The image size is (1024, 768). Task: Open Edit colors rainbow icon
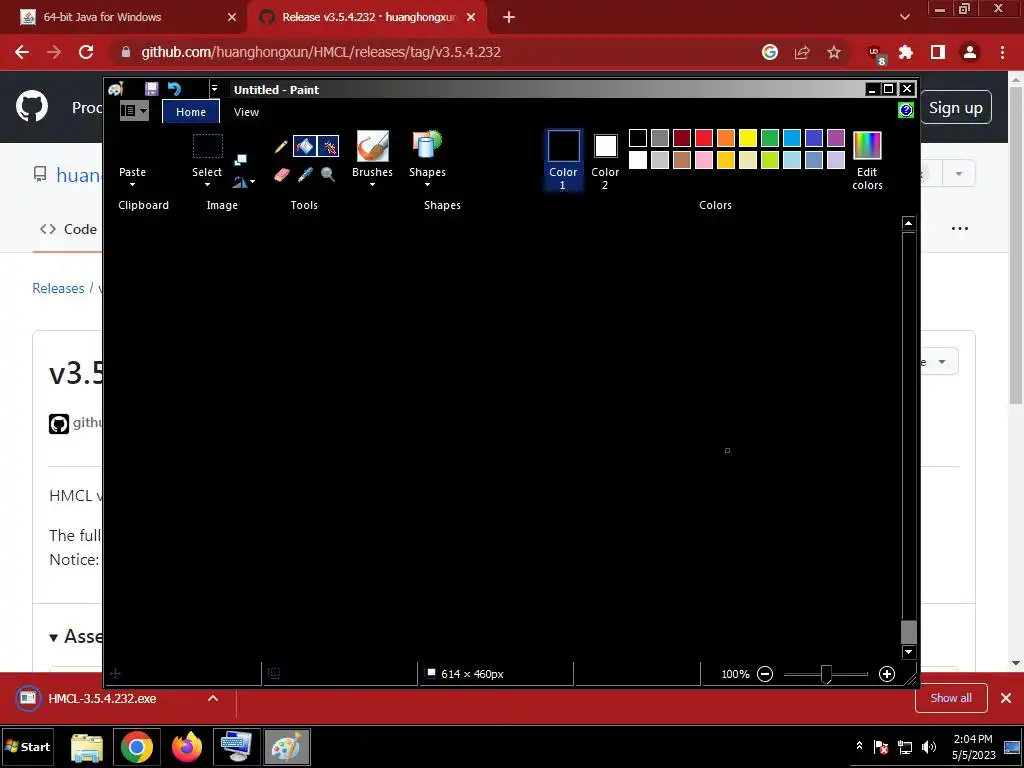[x=867, y=146]
